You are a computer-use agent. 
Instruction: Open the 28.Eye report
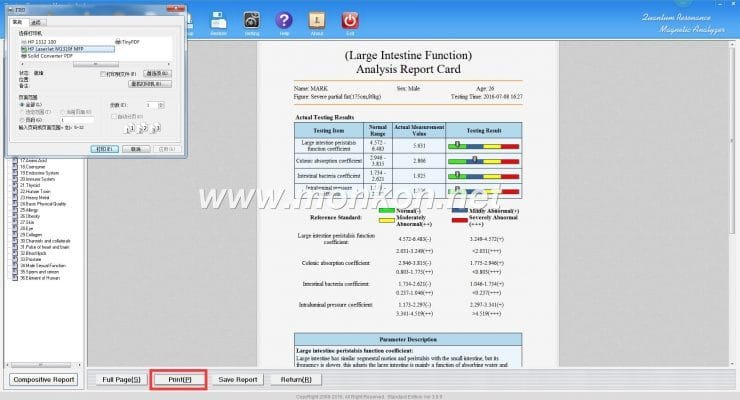click(x=26, y=228)
